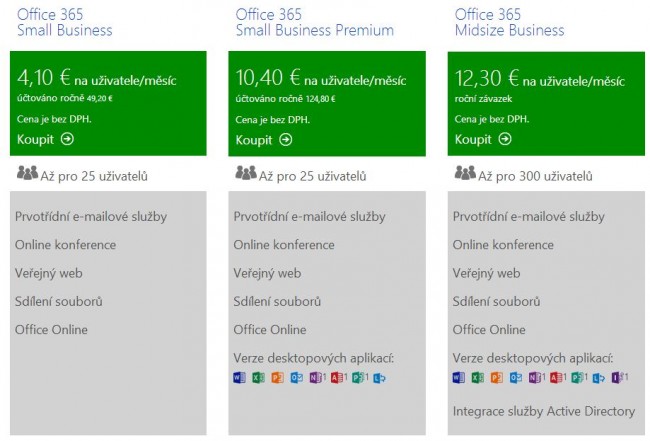Click Lync icon in Small Business Premium
Screen dimensions: 650x441
(379, 378)
